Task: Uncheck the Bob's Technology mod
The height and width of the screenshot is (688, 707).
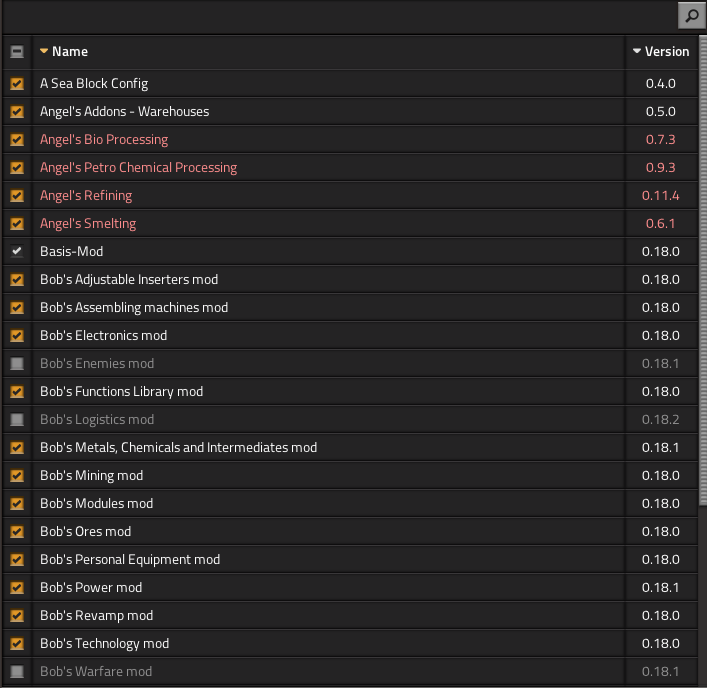Action: pyautogui.click(x=17, y=644)
